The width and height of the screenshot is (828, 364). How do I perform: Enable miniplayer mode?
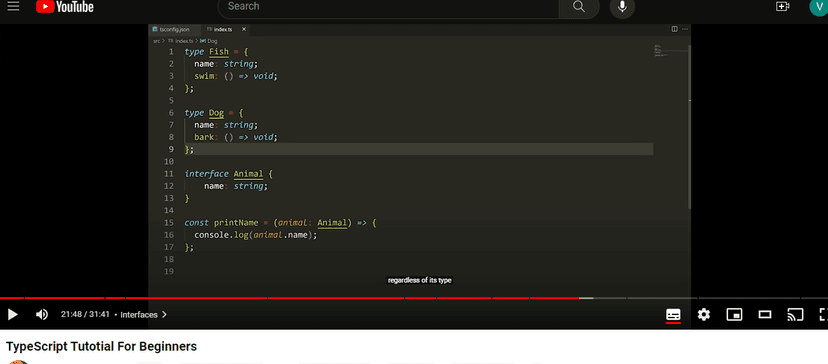[x=734, y=315]
